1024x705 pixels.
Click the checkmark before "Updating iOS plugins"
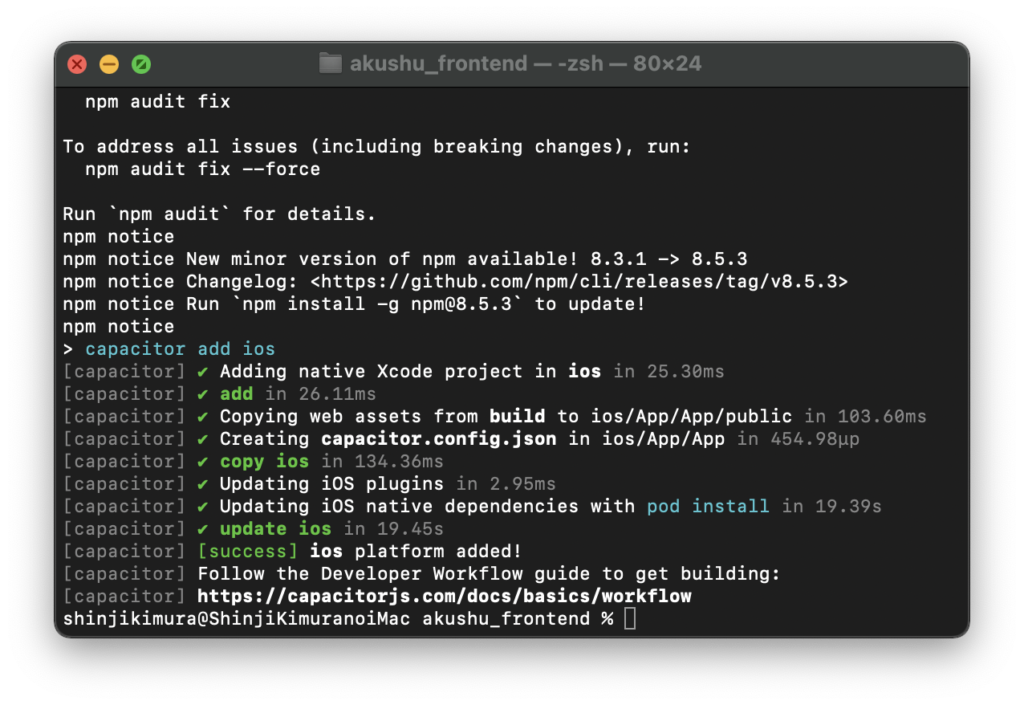pyautogui.click(x=203, y=484)
